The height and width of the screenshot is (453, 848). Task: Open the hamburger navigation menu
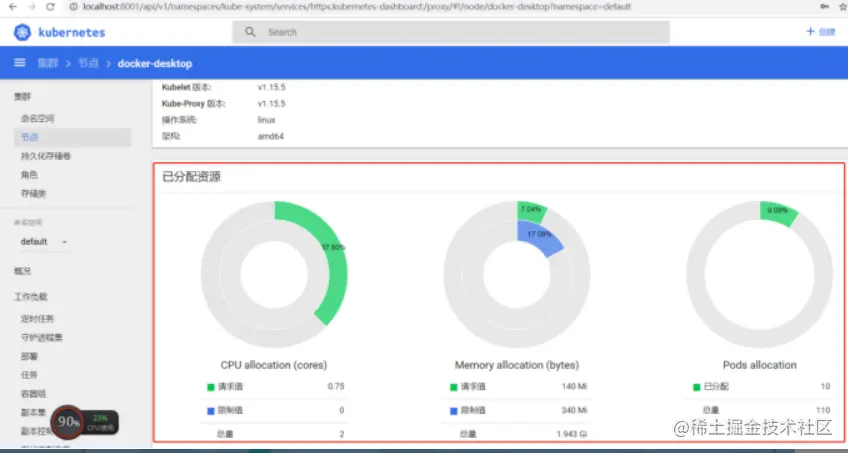19,63
